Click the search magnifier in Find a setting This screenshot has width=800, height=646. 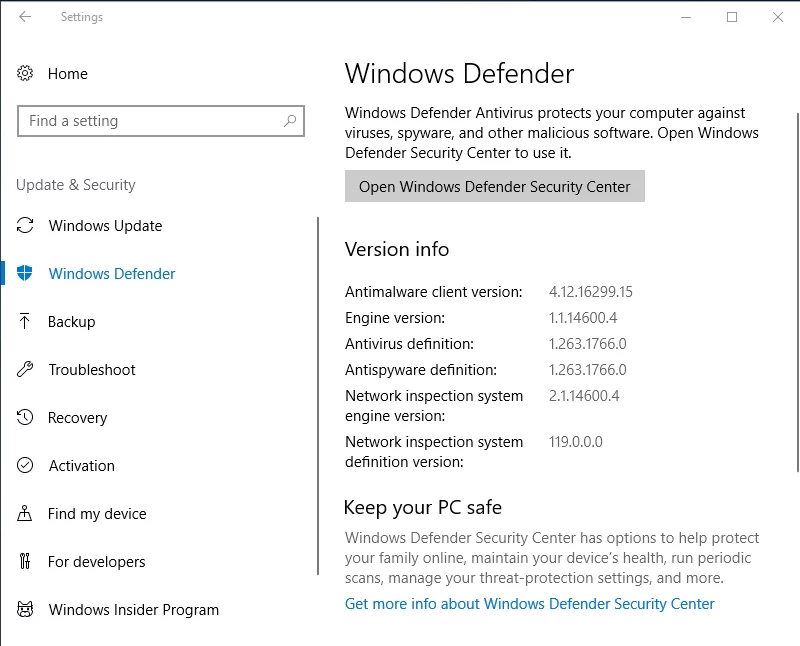pos(290,121)
